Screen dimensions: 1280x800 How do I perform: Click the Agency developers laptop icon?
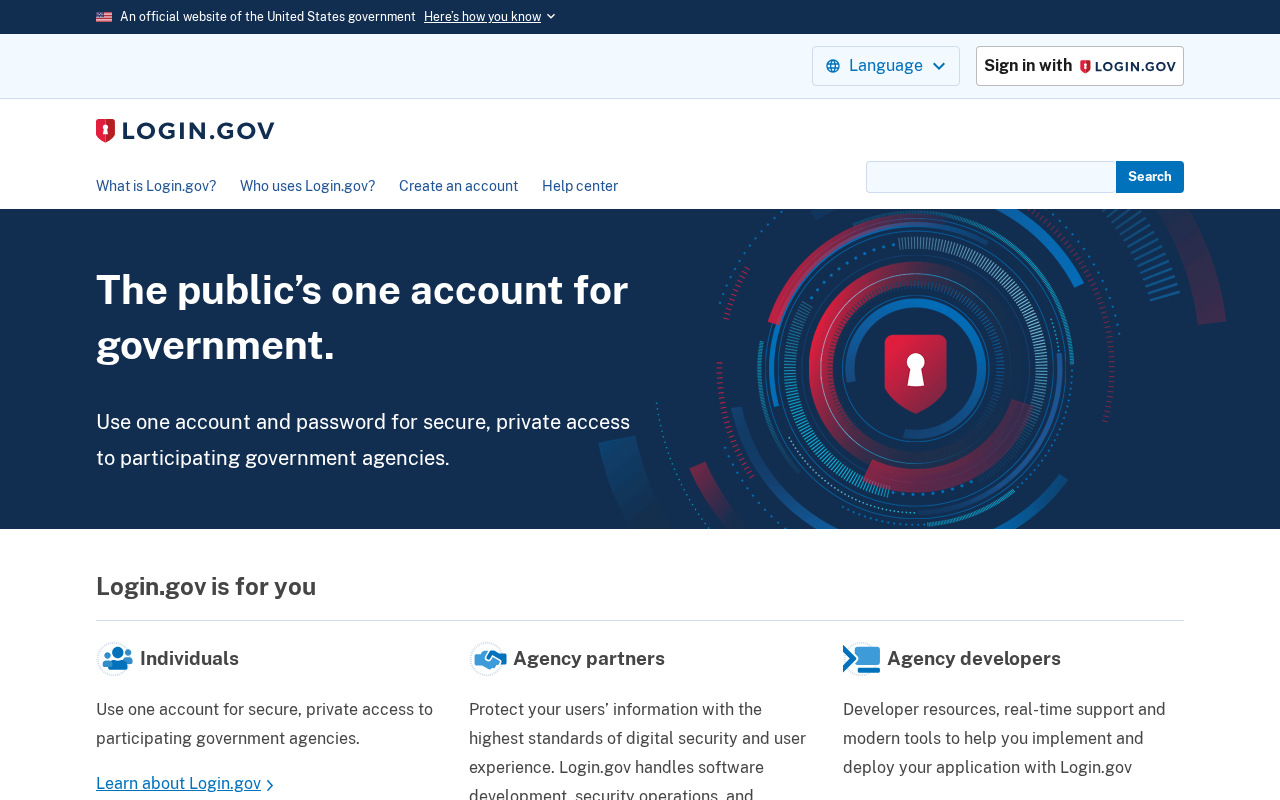[x=862, y=659]
